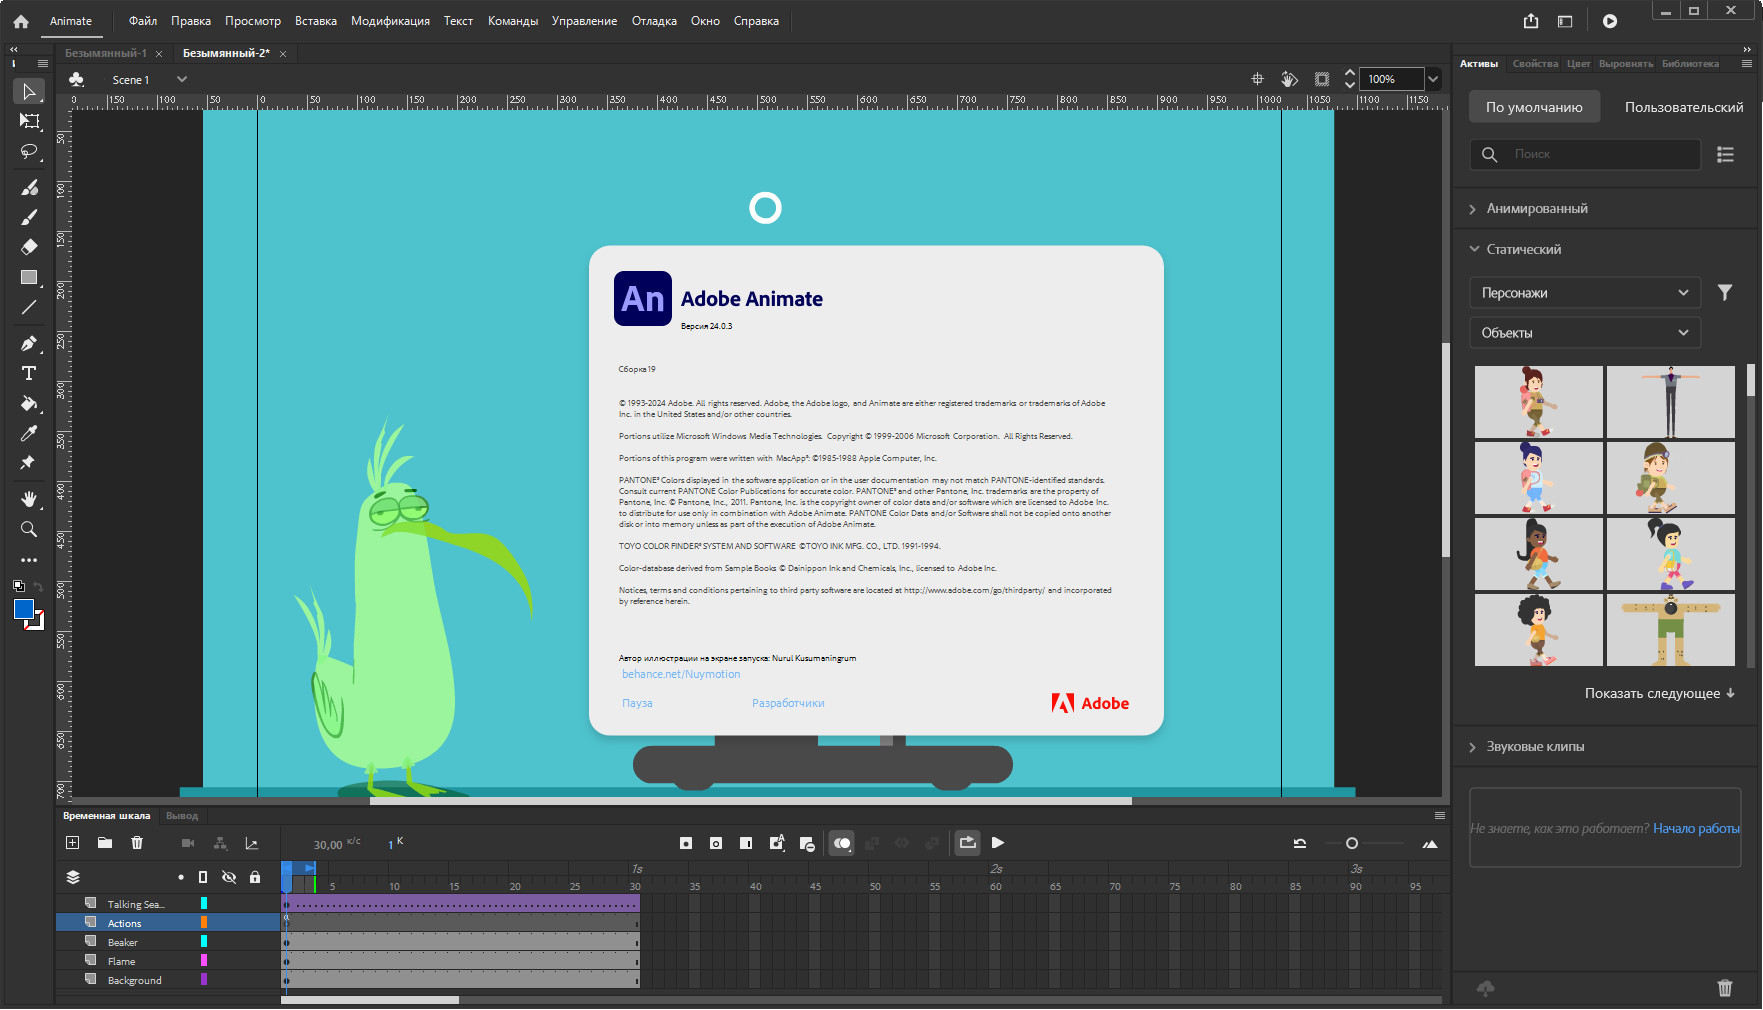This screenshot has height=1010, width=1763.
Task: Switch to the Пользовательский assets tab
Action: [1684, 107]
